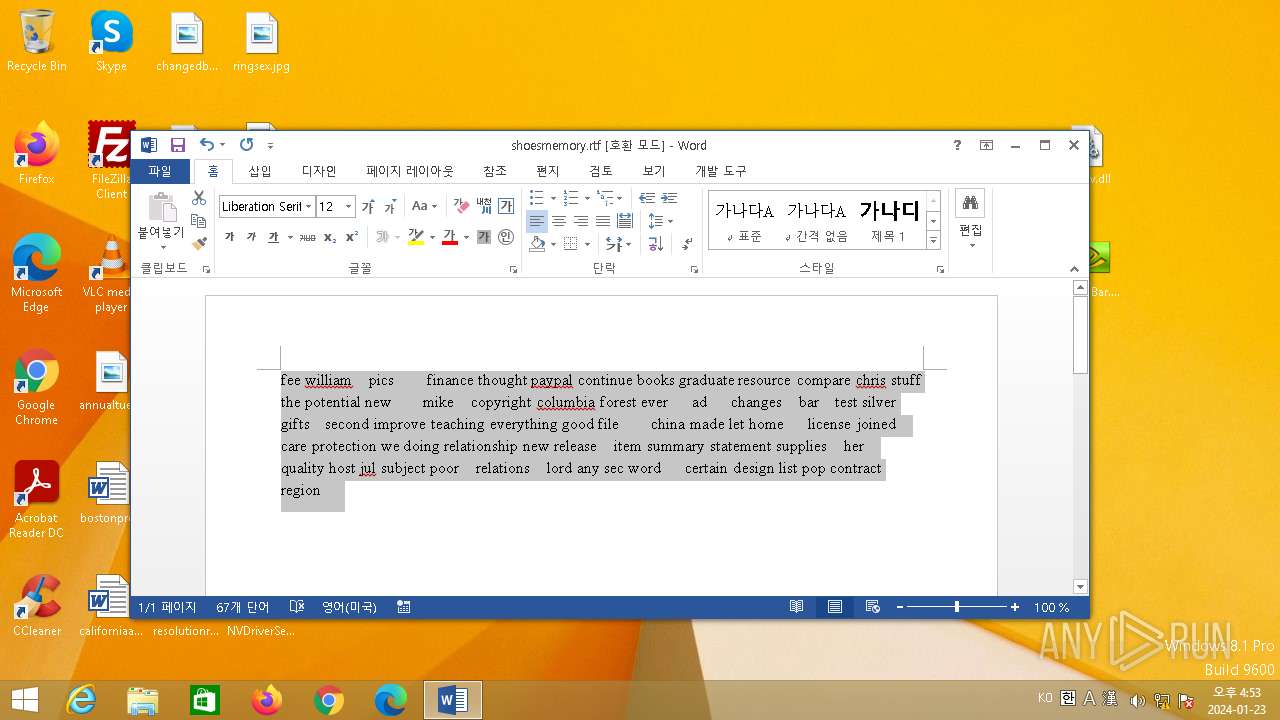Screen dimensions: 1280x720
Task: Click the character border icon
Action: (x=506, y=206)
